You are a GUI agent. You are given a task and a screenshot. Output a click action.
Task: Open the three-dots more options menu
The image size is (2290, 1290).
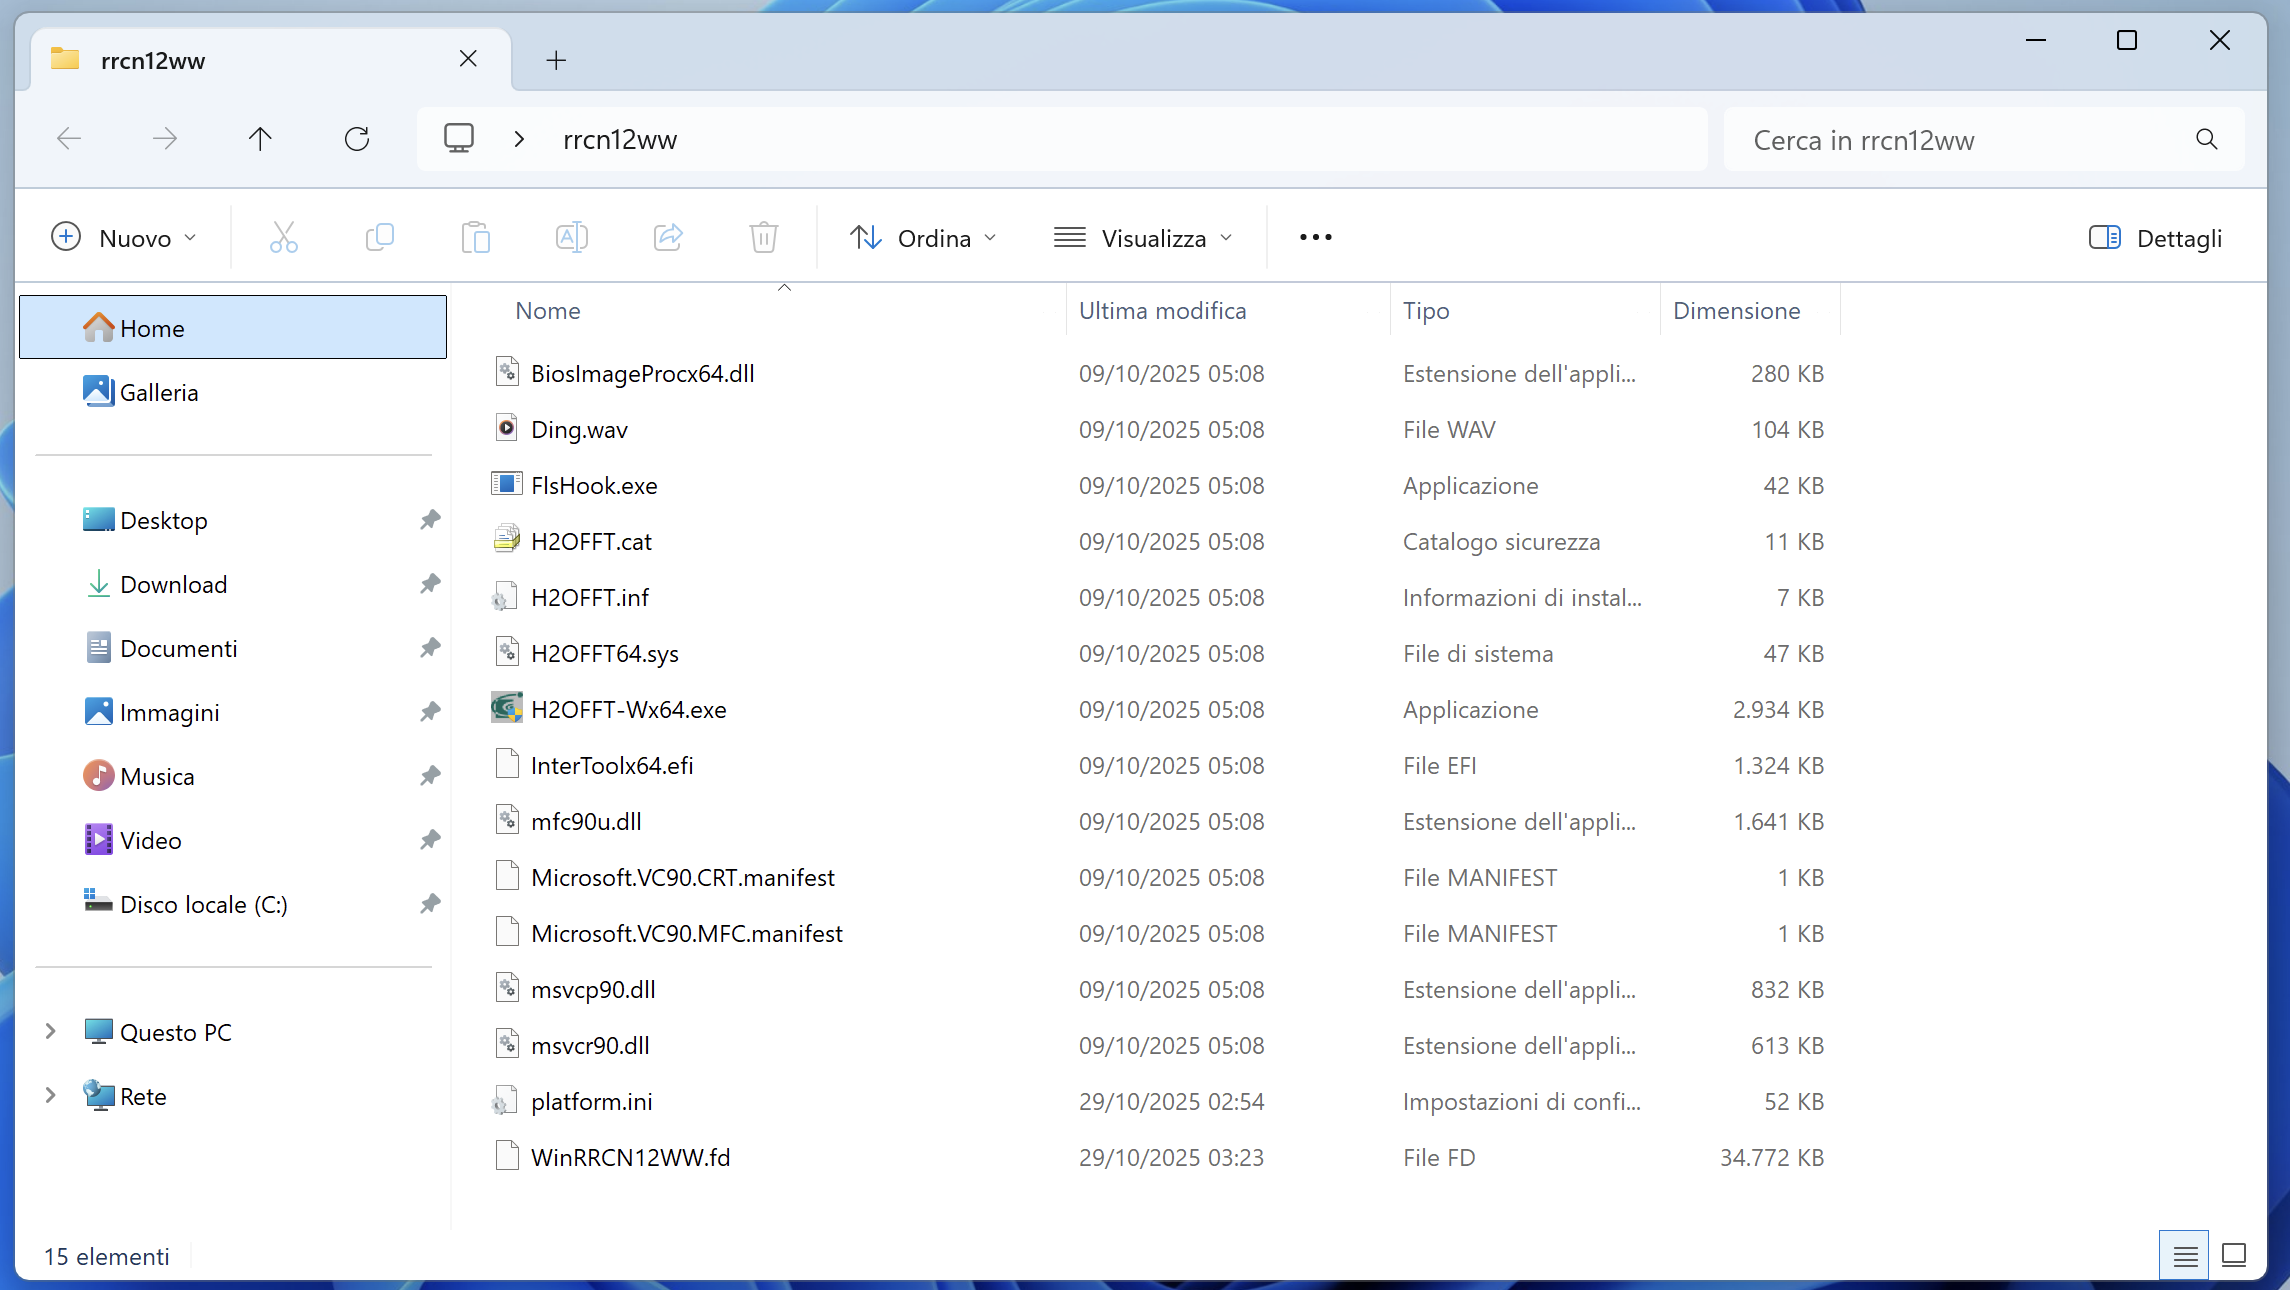tap(1315, 238)
